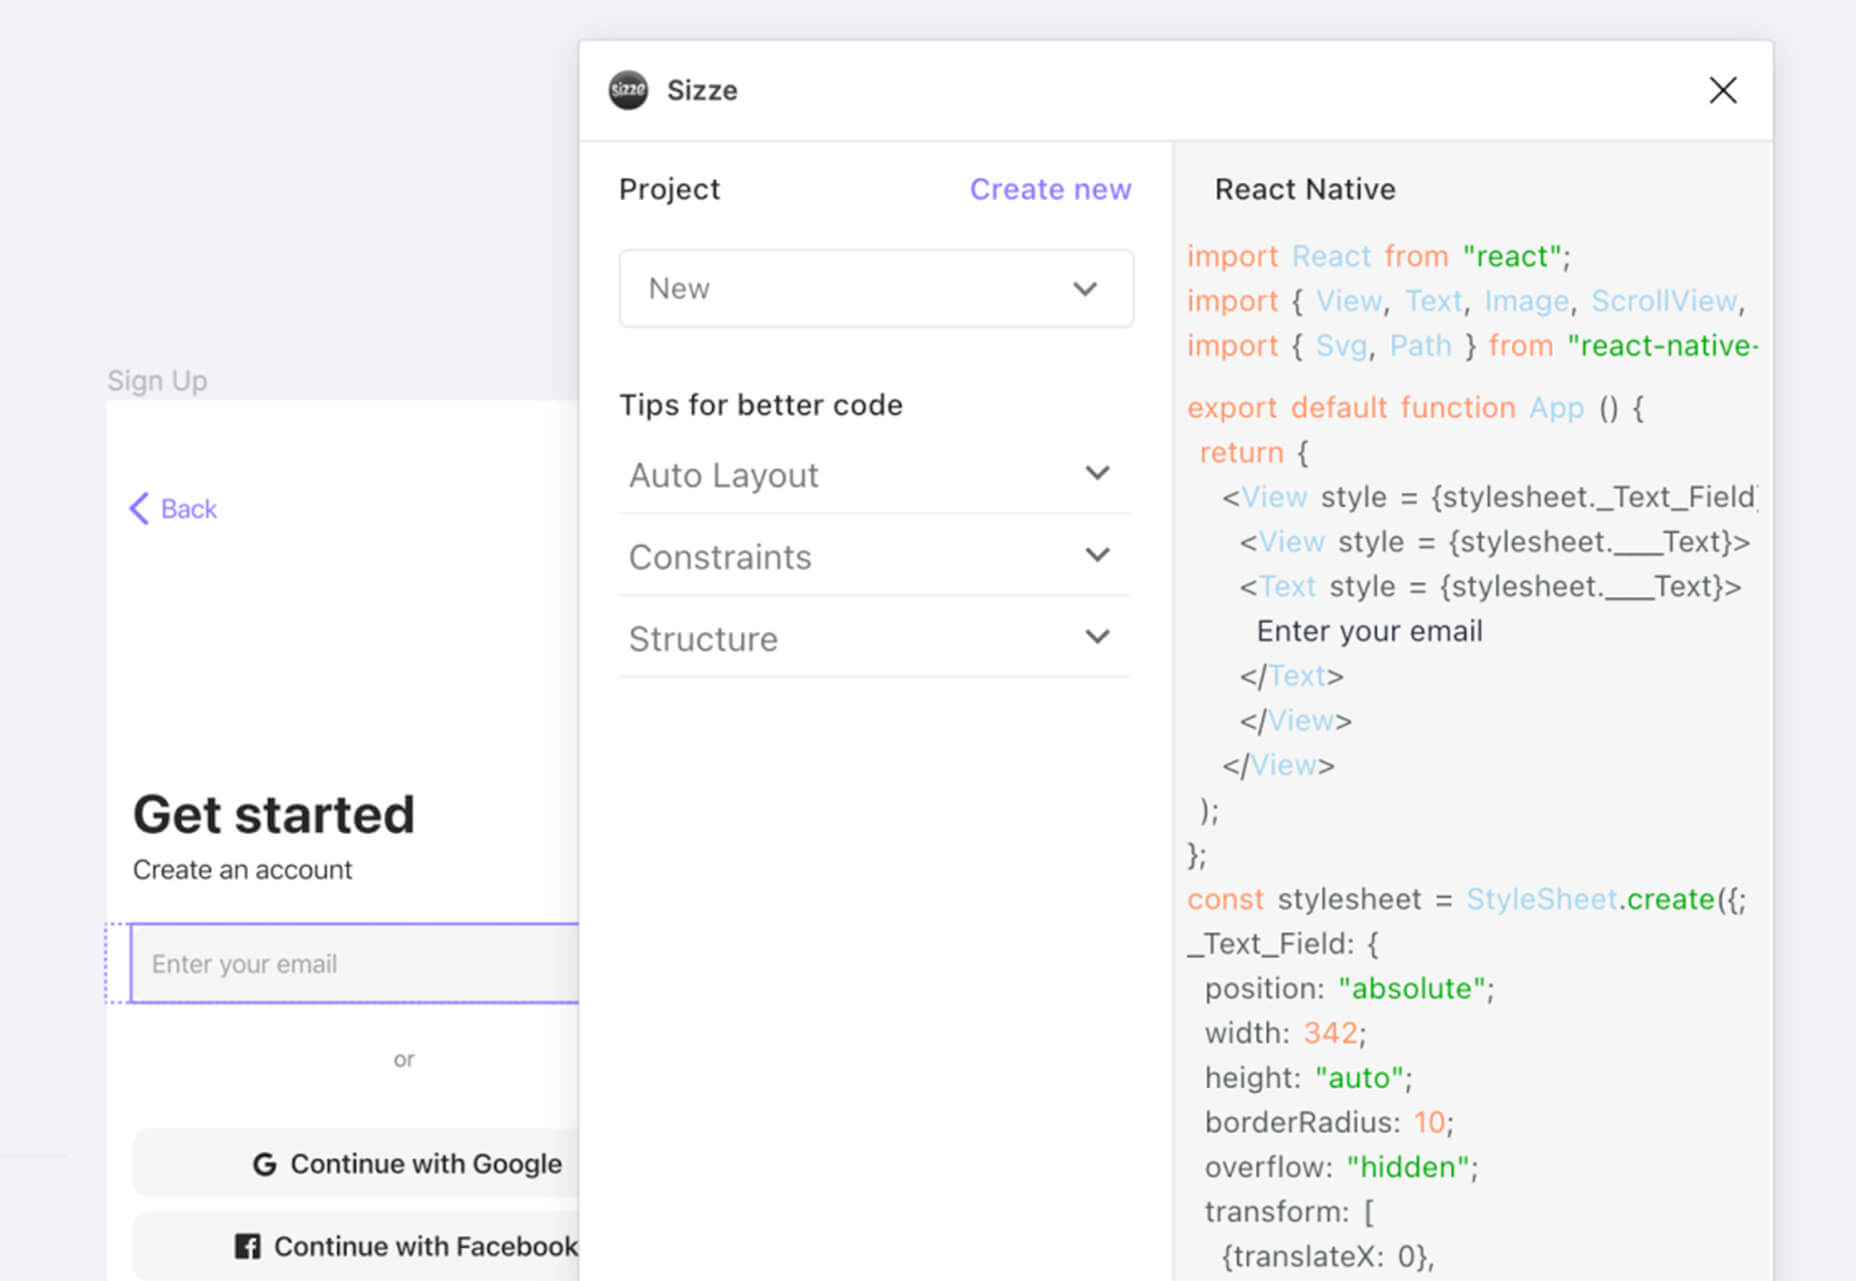
Task: Click the 'return {' code line
Action: tap(1253, 453)
